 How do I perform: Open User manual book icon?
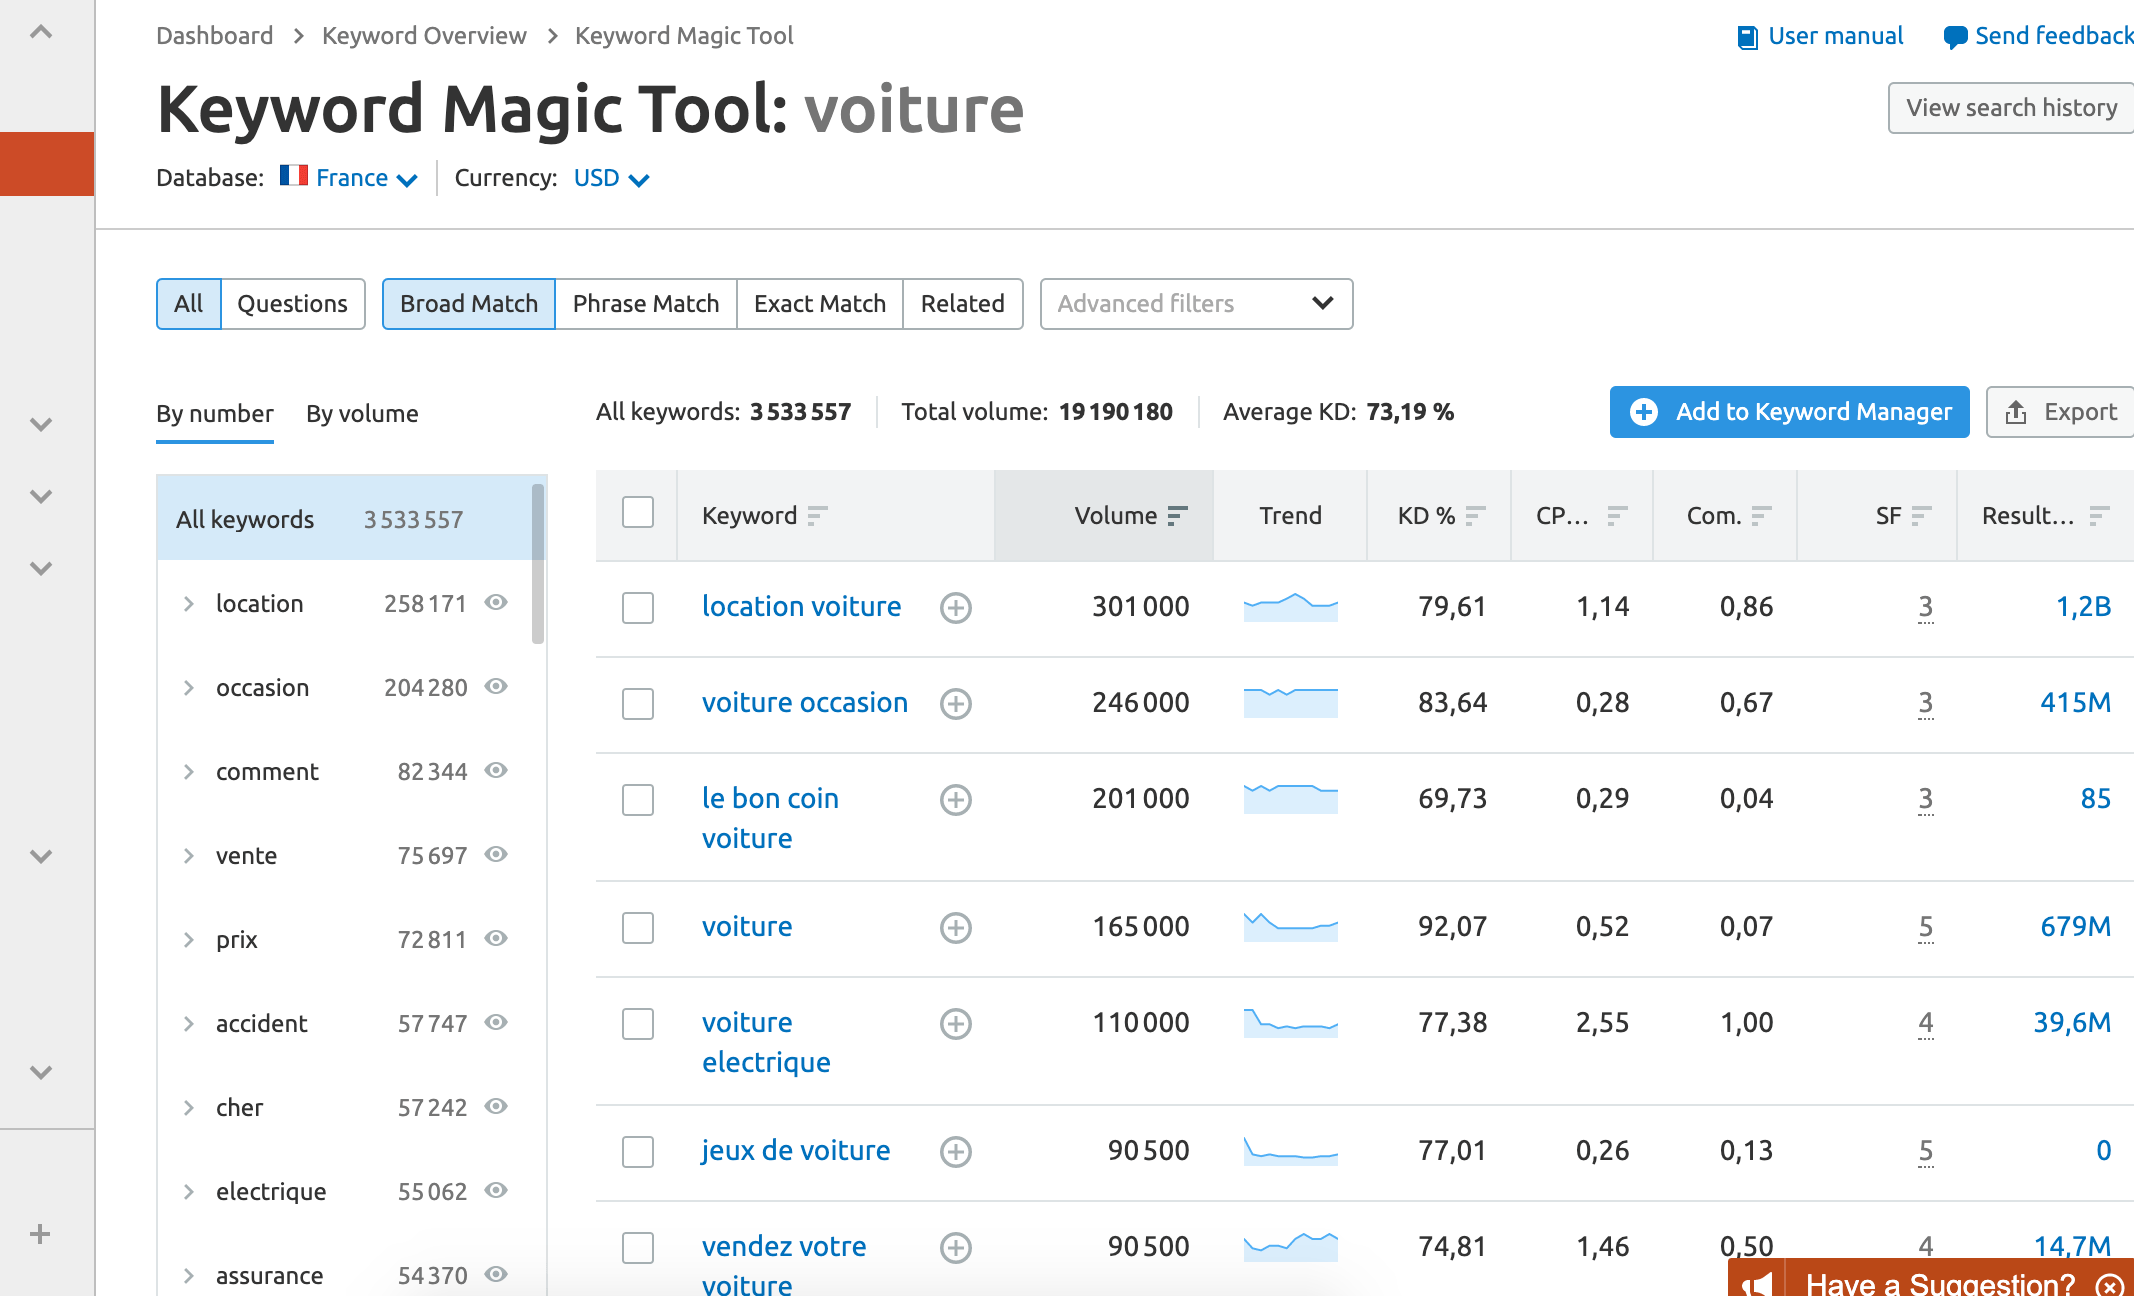(1747, 38)
